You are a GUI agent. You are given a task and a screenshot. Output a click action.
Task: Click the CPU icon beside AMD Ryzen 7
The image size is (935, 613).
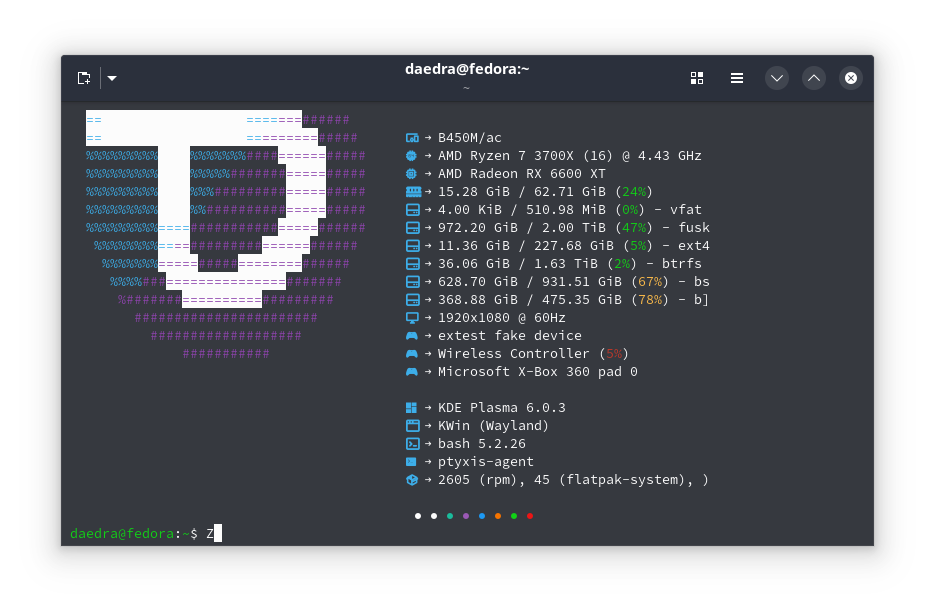pyautogui.click(x=412, y=156)
